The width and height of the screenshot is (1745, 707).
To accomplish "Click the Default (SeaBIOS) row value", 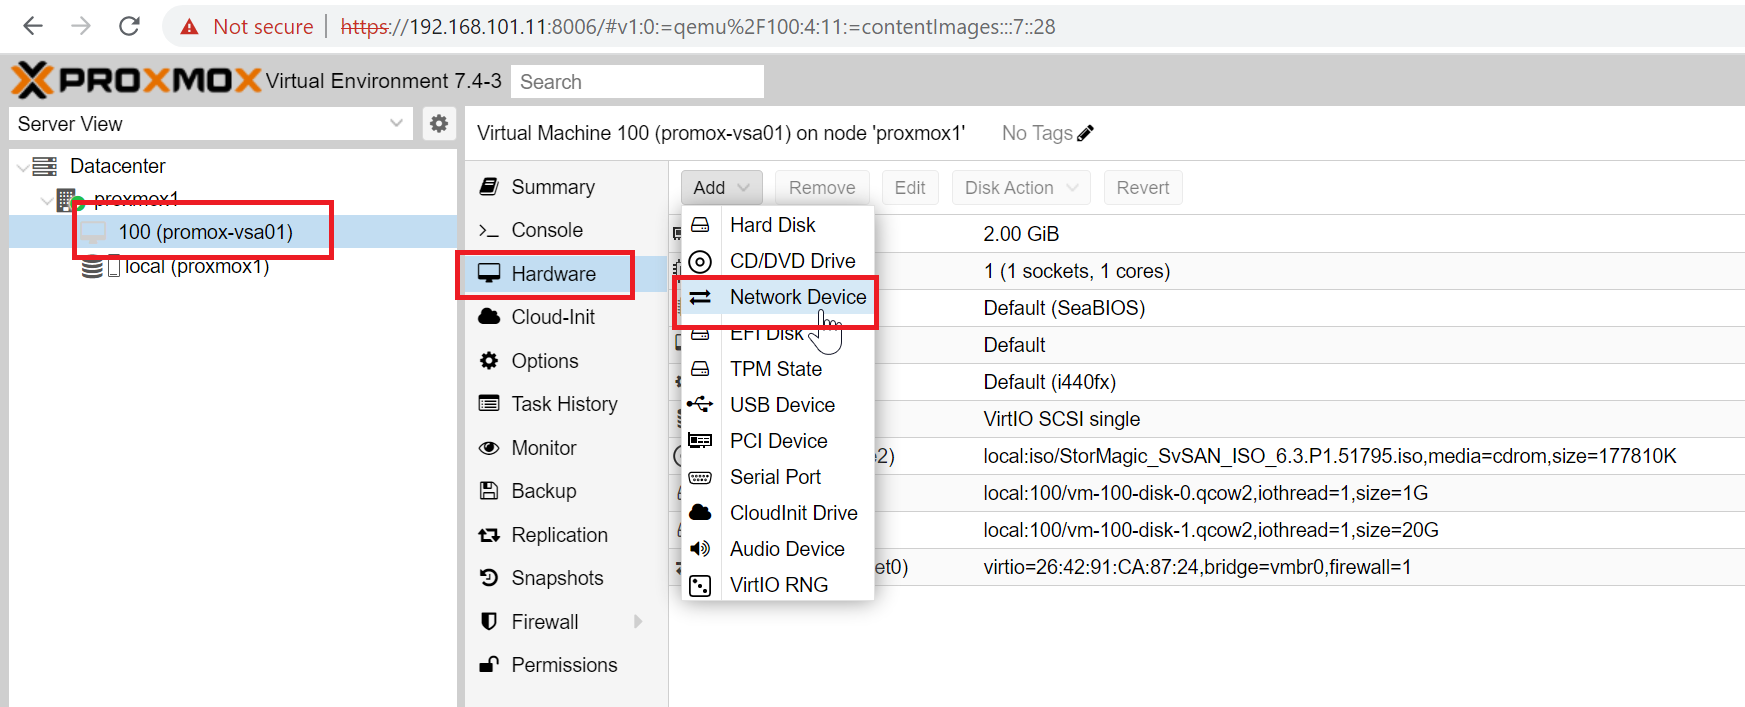I will tap(1064, 308).
